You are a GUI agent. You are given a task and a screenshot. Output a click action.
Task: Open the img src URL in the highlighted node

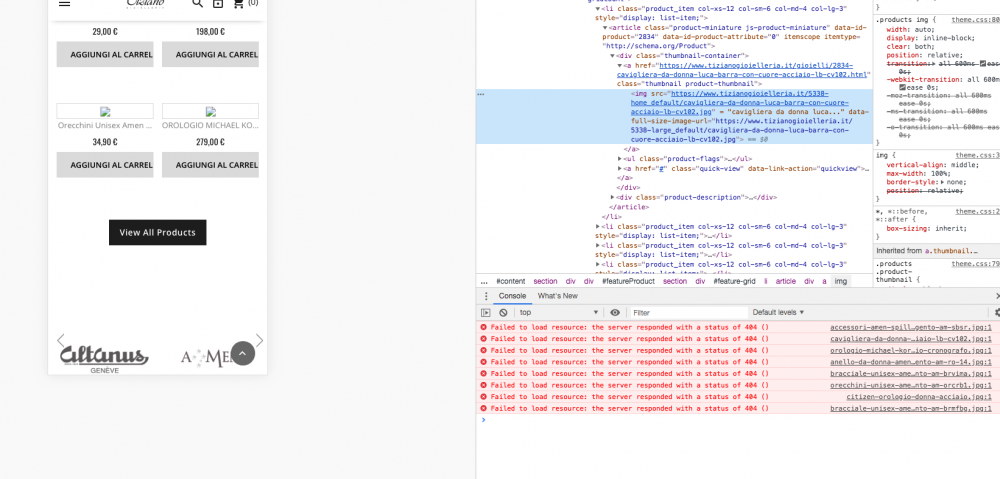pos(740,102)
